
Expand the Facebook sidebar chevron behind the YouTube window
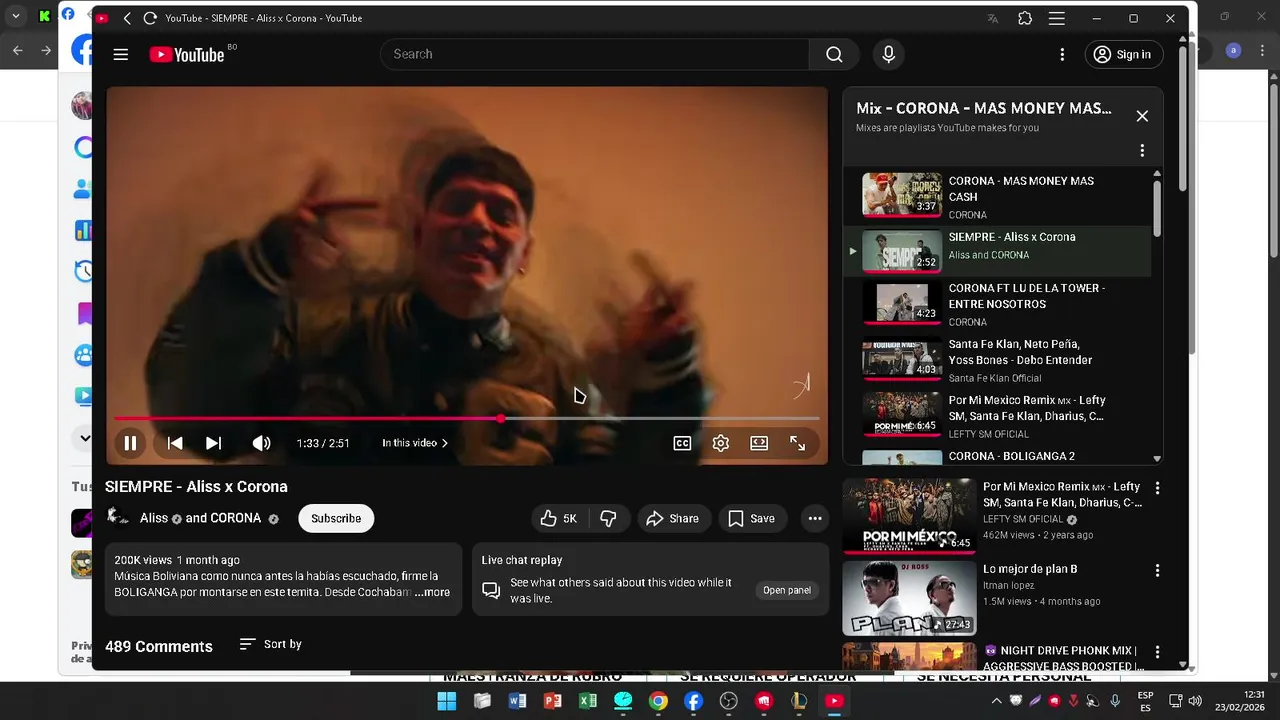[85, 438]
